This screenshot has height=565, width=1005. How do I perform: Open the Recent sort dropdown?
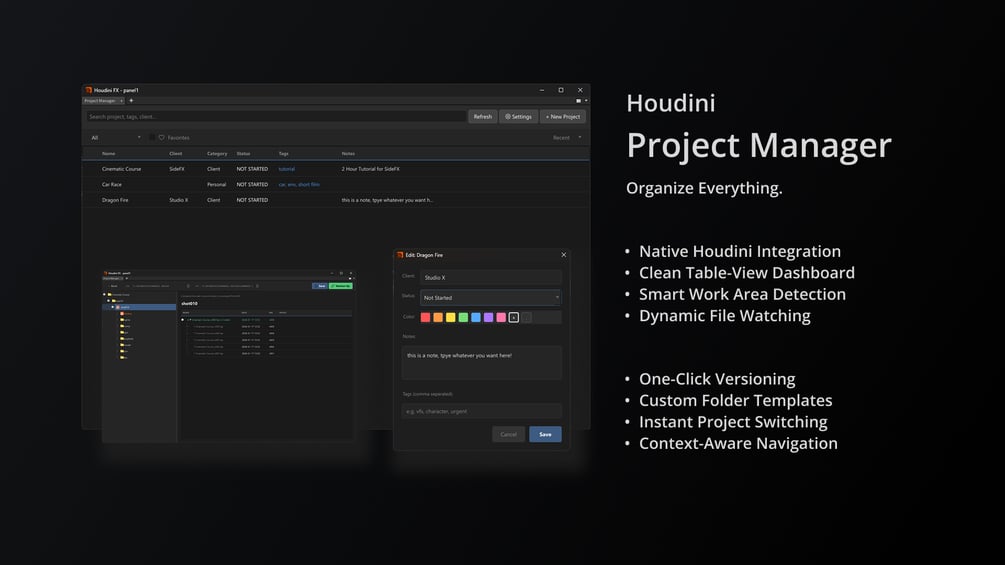pyautogui.click(x=567, y=138)
